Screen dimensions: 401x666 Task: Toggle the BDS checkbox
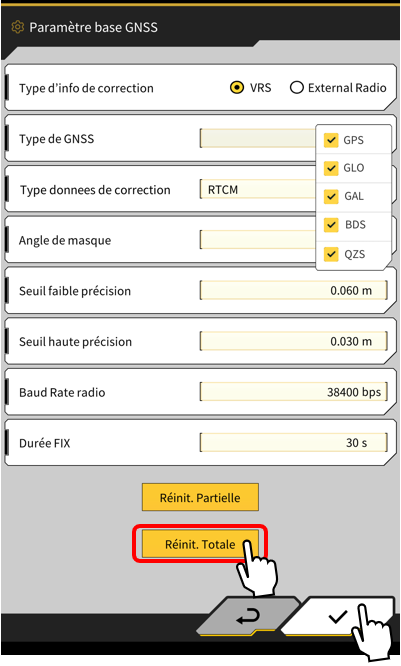click(x=331, y=225)
